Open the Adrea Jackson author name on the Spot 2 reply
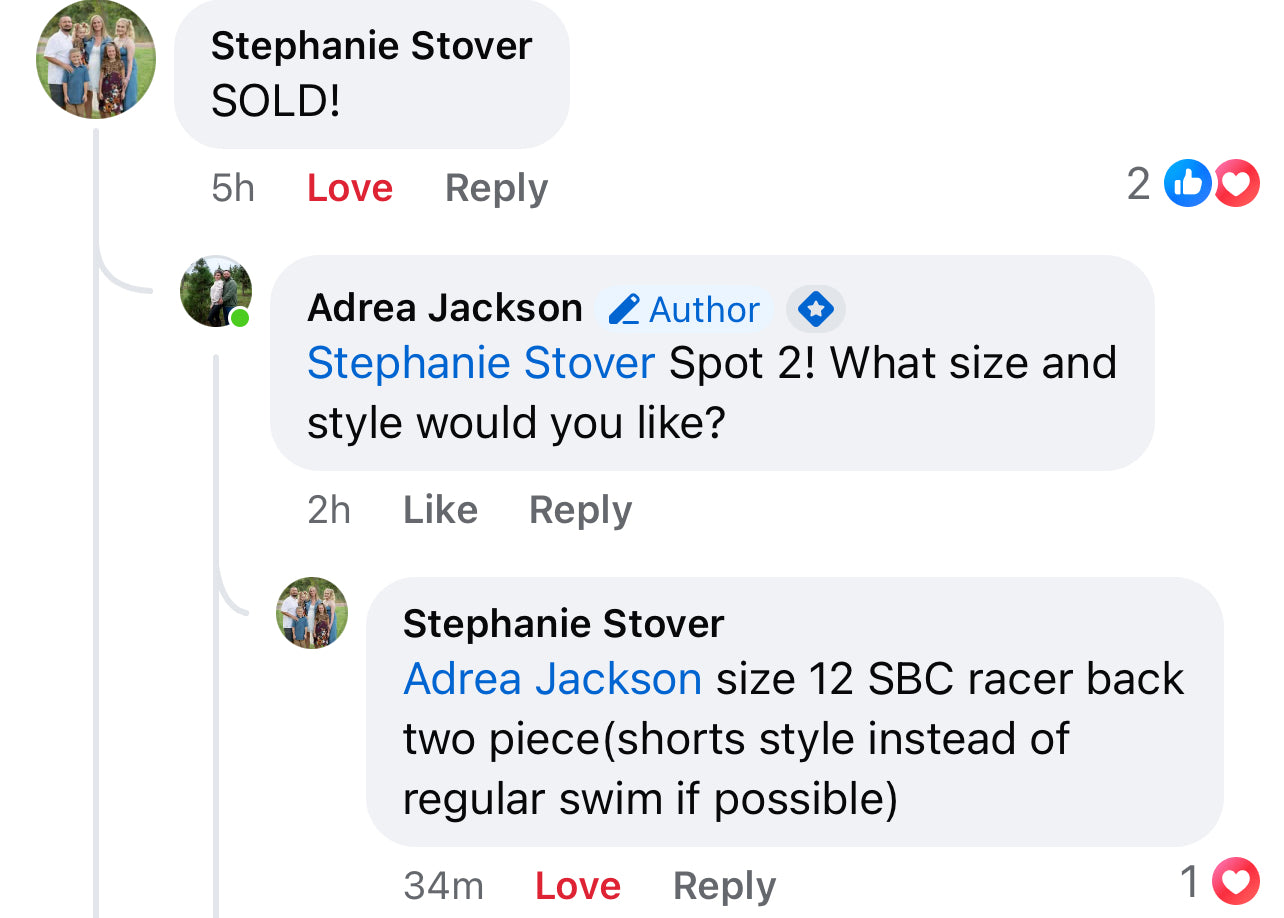Viewport: 1284px width, 918px height. [445, 308]
